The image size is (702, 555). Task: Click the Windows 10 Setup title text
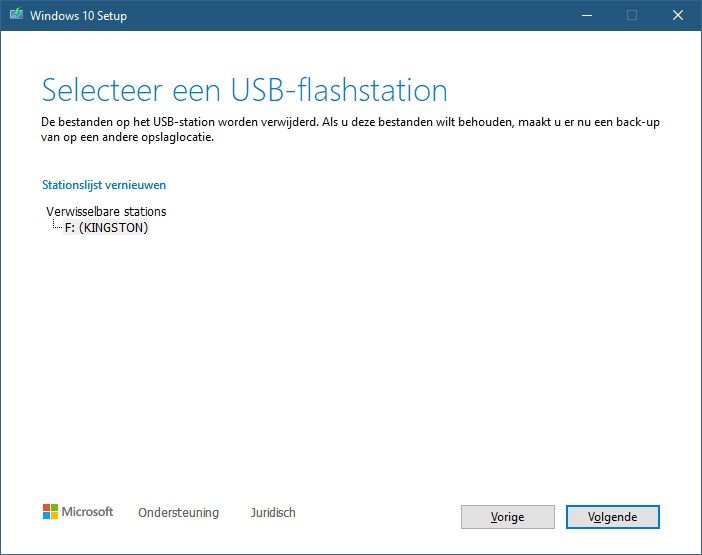point(78,16)
